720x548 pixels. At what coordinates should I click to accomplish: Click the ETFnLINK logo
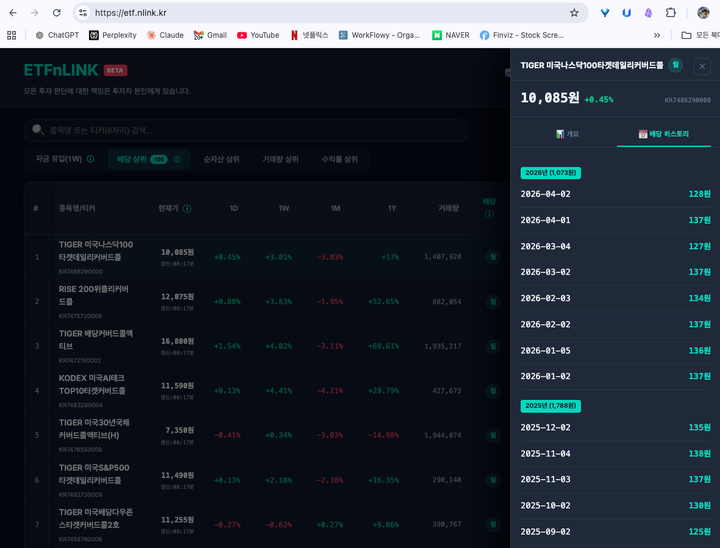pos(61,71)
